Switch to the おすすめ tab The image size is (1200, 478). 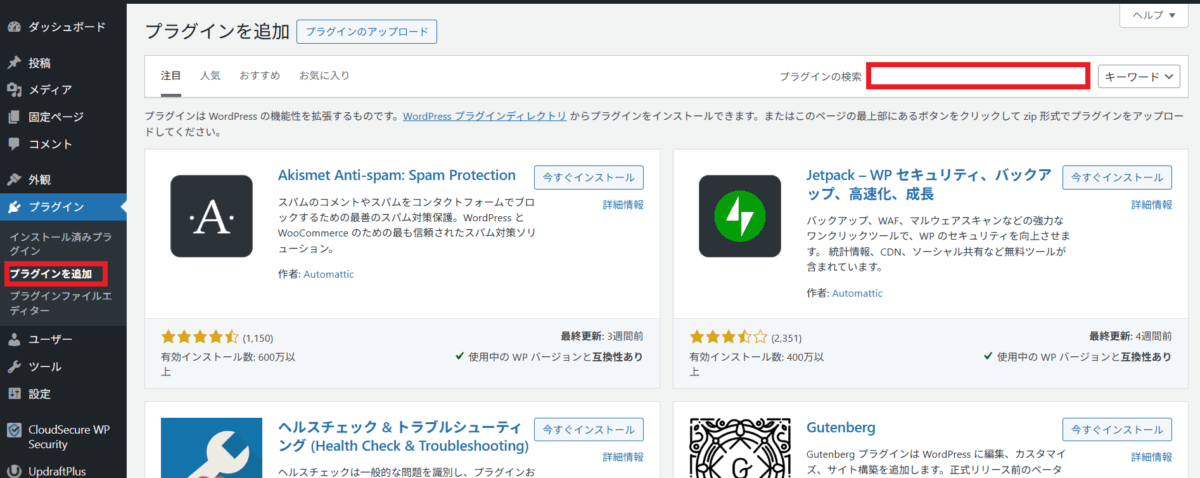click(x=259, y=76)
